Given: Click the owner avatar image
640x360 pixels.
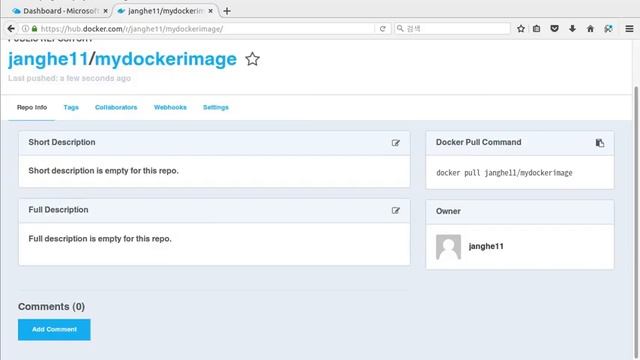Looking at the screenshot, I should pyautogui.click(x=448, y=247).
